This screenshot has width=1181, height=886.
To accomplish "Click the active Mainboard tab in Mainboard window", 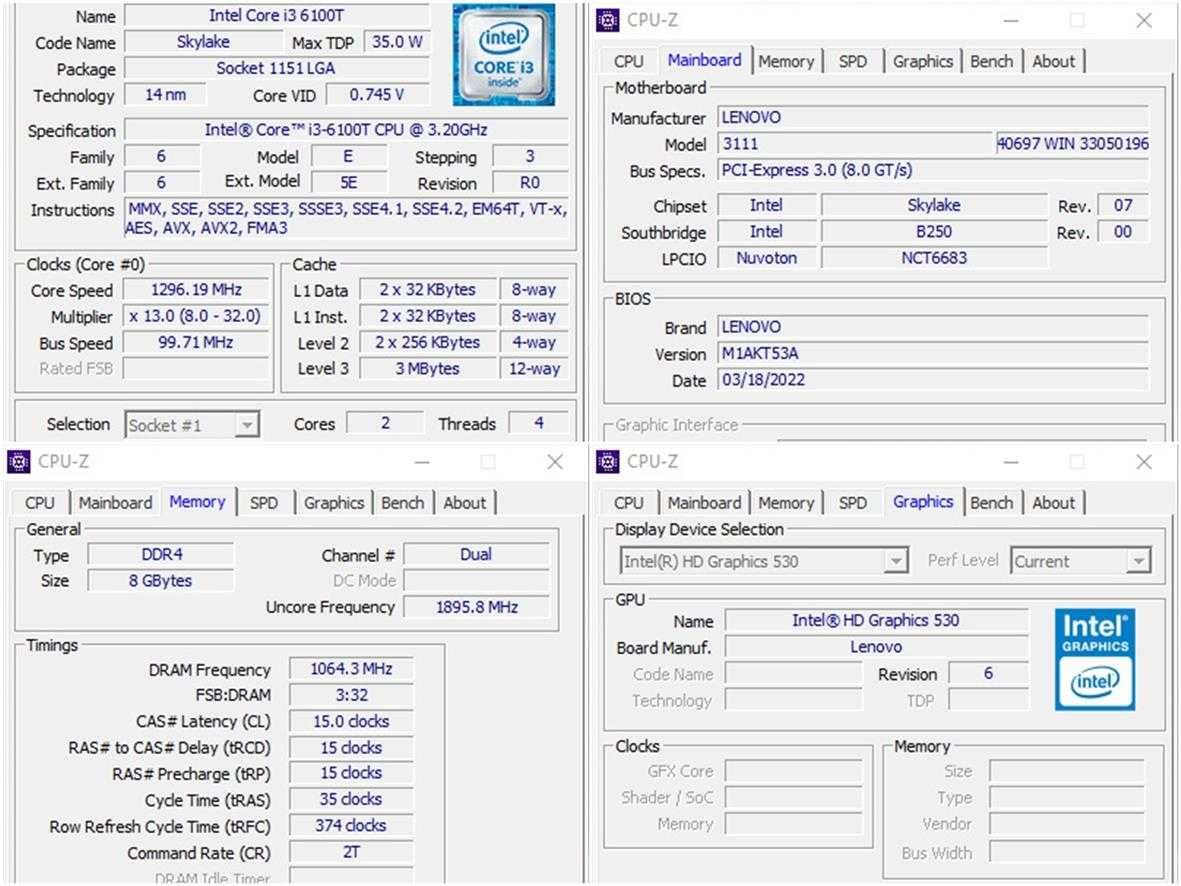I will point(704,60).
